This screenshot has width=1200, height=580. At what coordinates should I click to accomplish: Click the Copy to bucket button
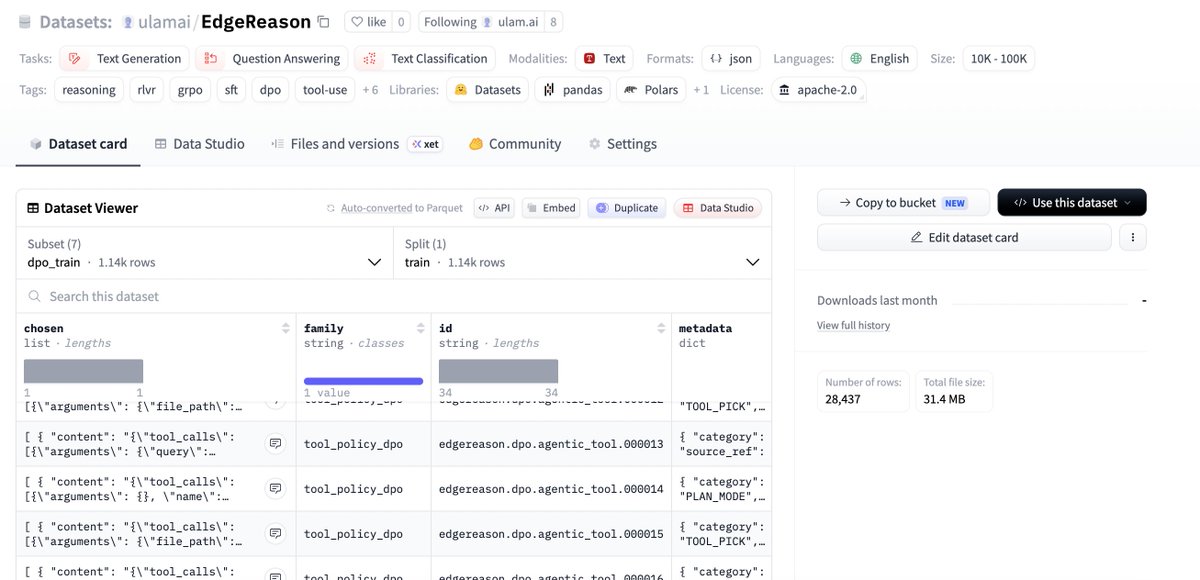point(903,202)
